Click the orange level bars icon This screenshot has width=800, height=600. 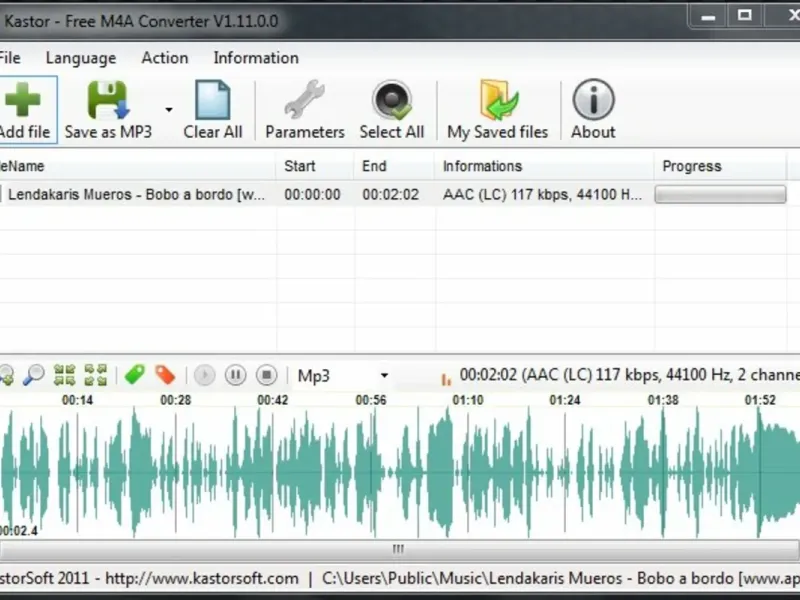[x=446, y=379]
